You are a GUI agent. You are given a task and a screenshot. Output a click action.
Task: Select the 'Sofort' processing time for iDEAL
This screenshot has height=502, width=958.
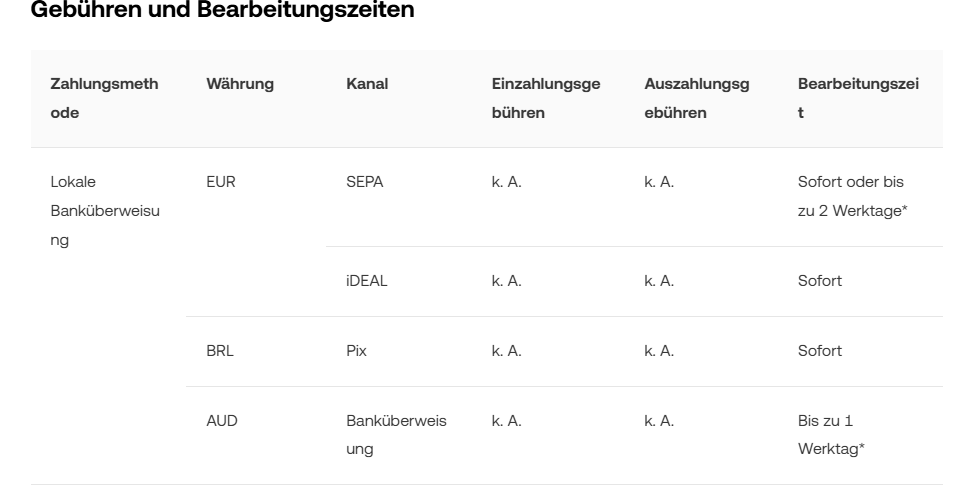819,281
